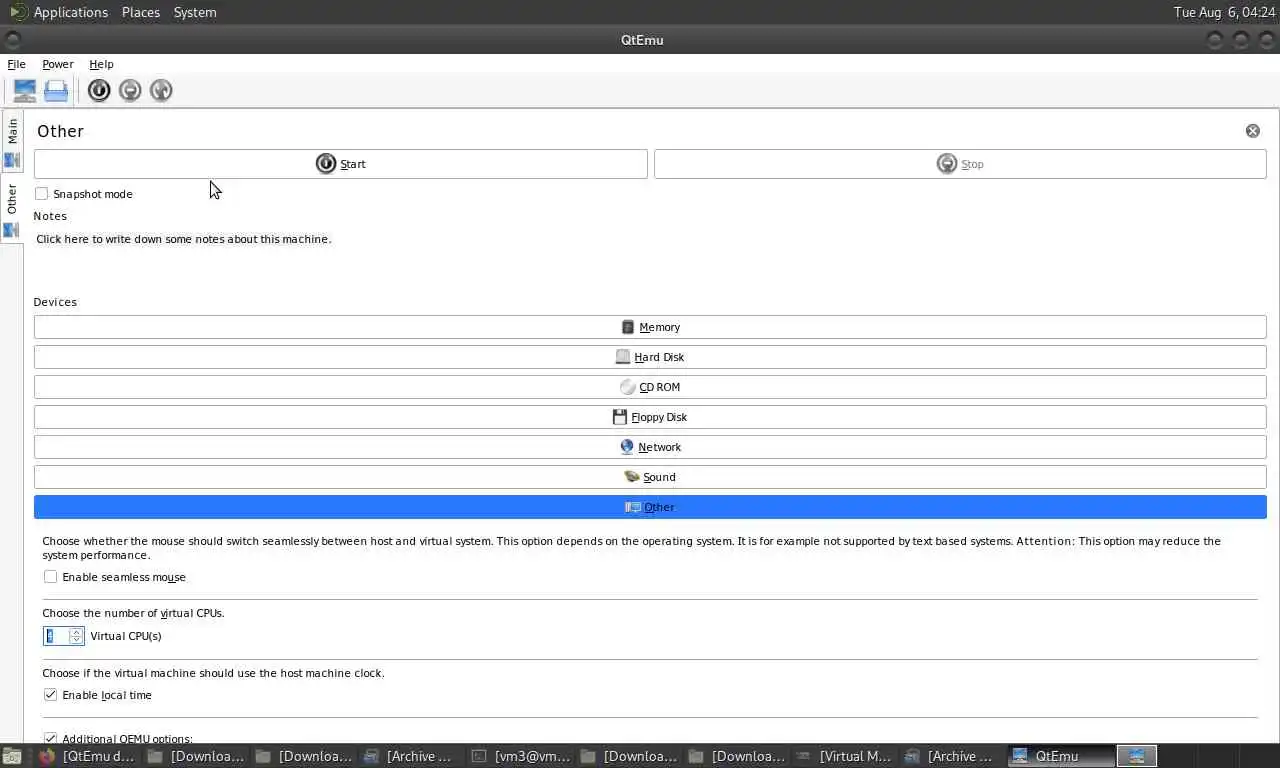This screenshot has height=768, width=1280.
Task: Open the Places menu in the top panel
Action: click(x=140, y=12)
